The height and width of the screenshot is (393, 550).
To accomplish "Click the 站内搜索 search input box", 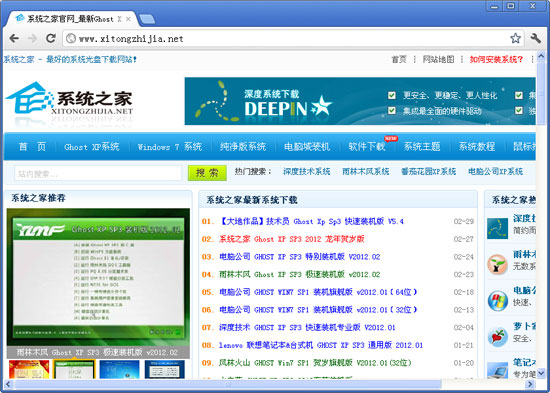I will click(x=98, y=173).
